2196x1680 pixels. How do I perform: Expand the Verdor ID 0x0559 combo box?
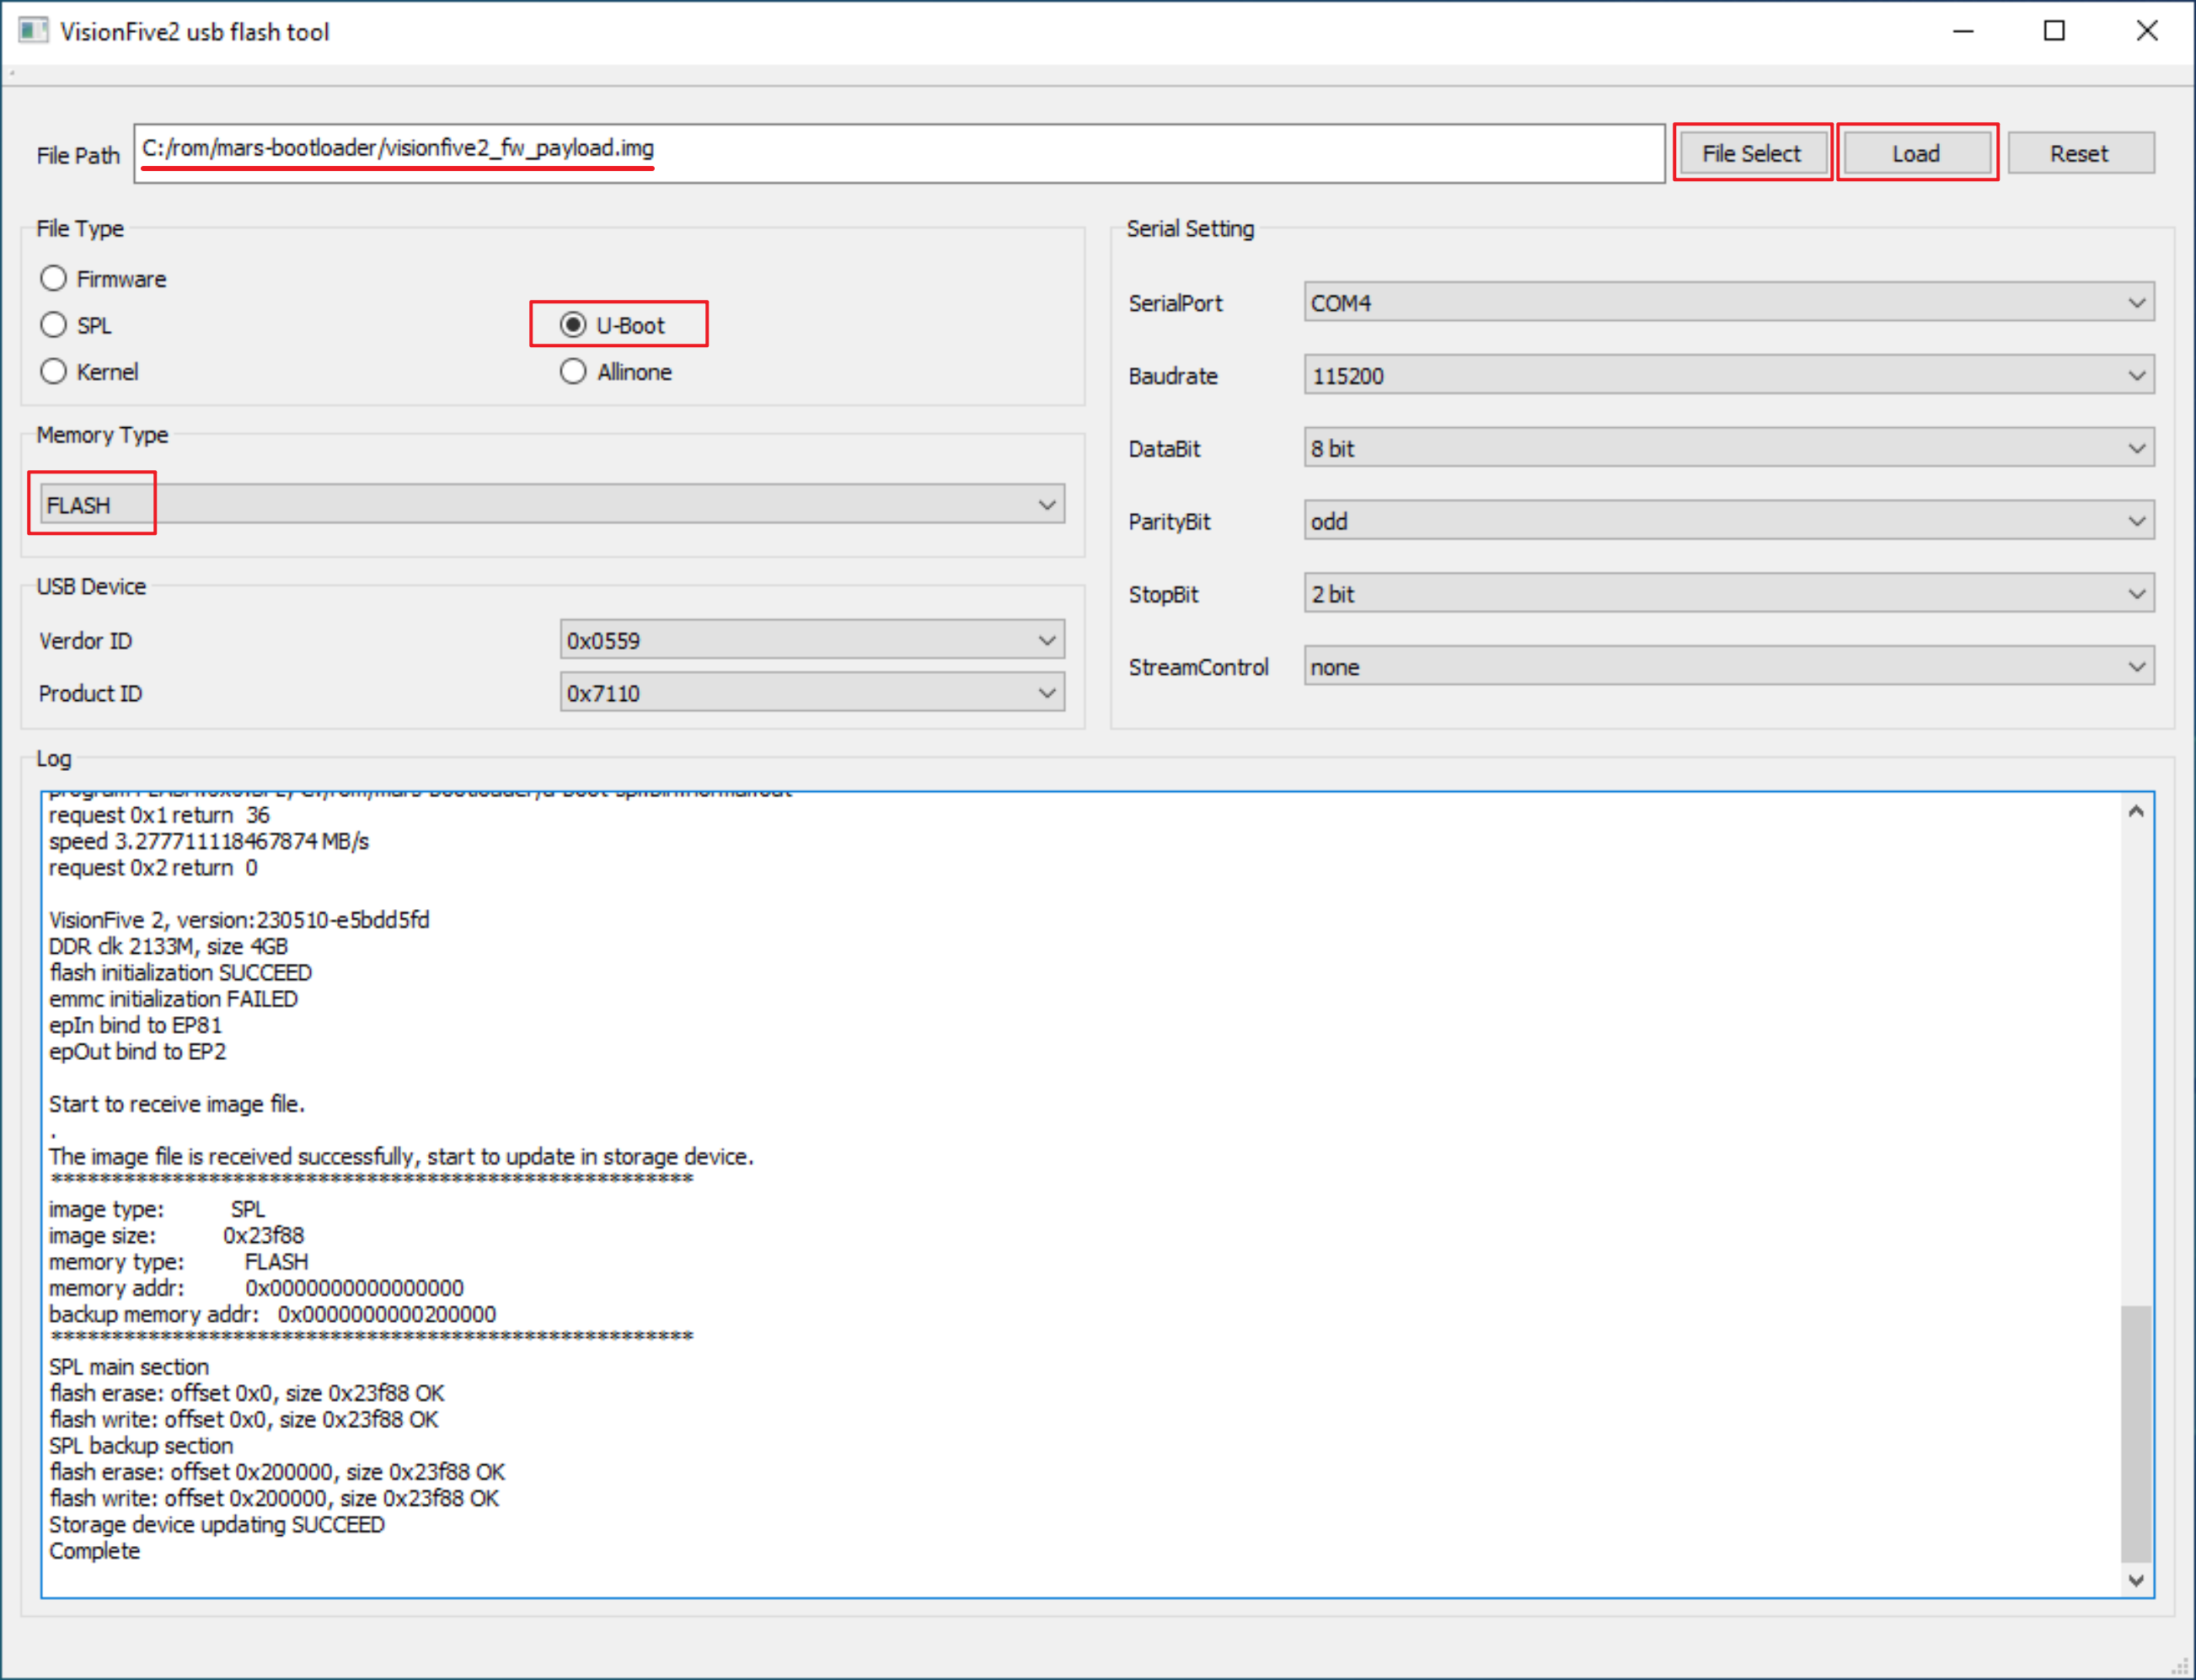[x=812, y=640]
